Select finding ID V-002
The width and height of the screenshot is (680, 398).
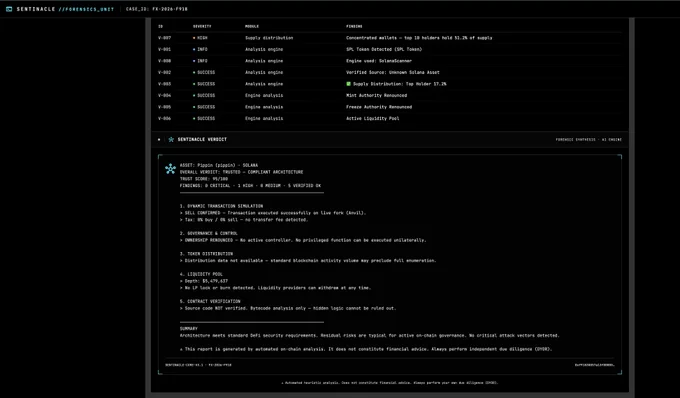[164, 72]
